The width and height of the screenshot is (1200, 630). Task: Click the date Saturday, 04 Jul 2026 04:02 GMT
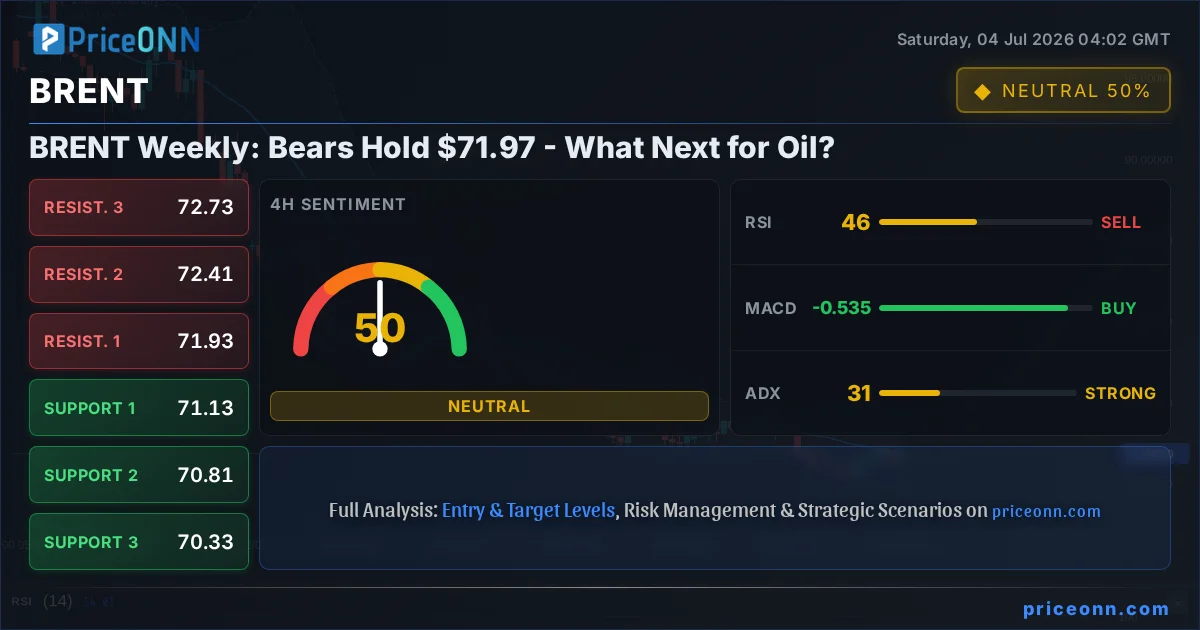pos(1033,40)
